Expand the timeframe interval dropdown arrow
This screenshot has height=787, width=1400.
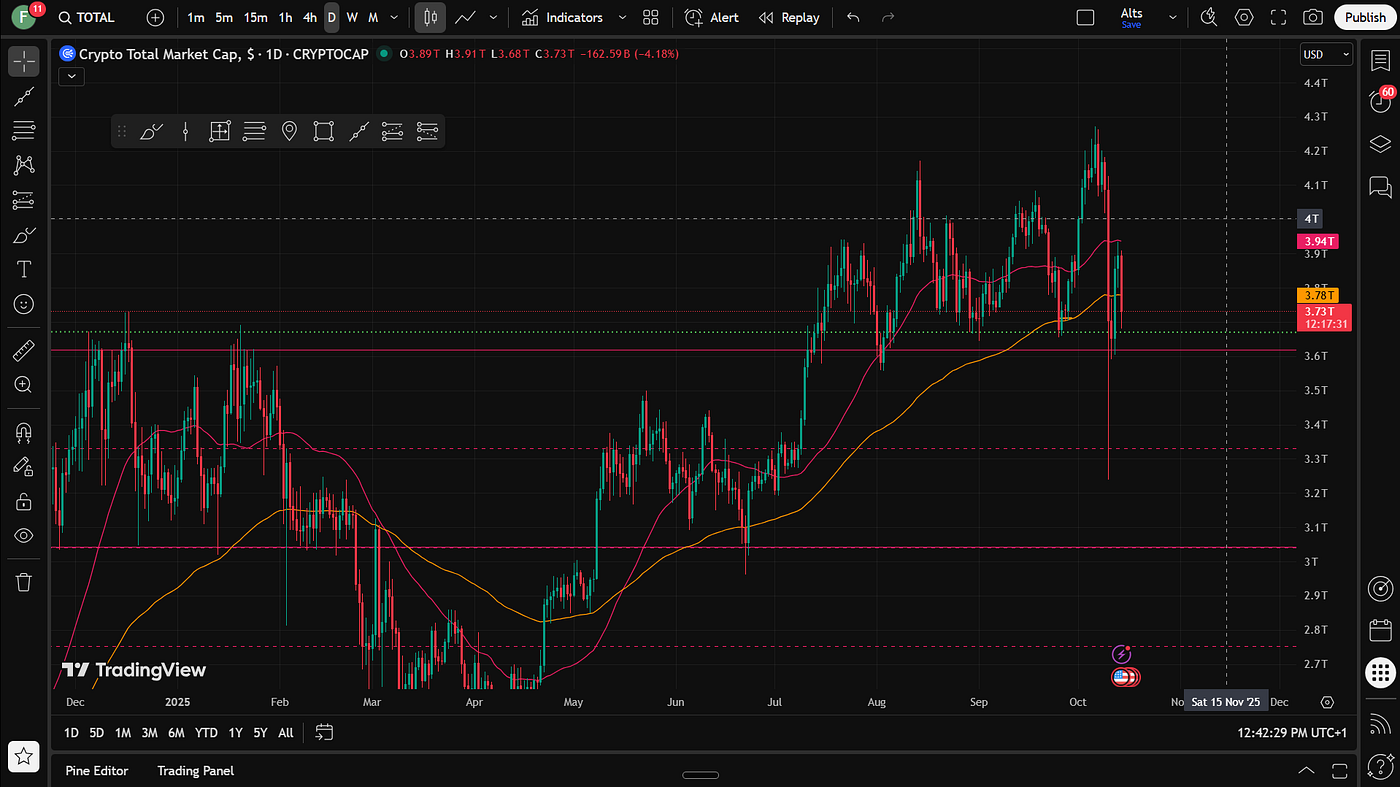(395, 17)
